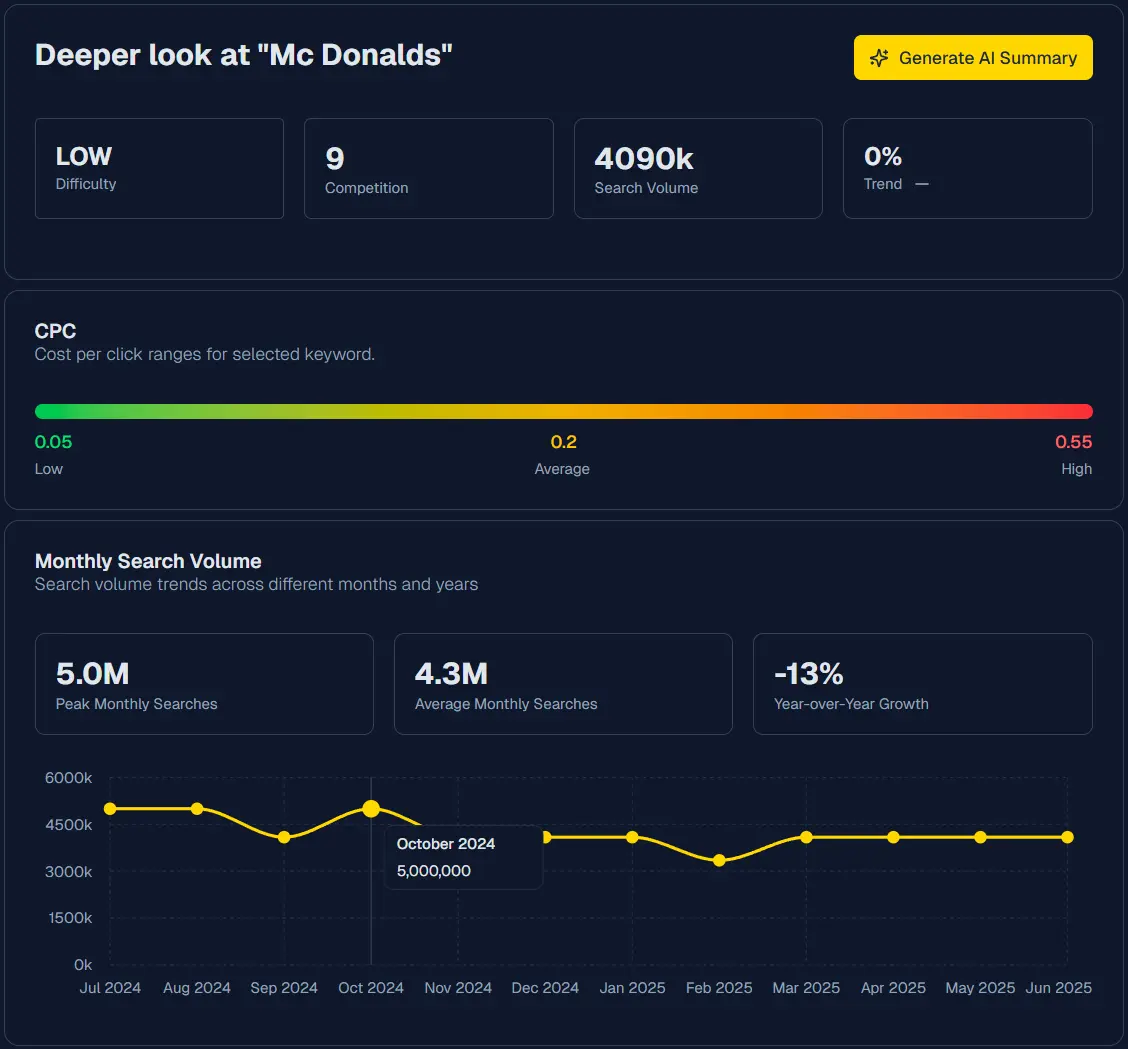
Task: Select the 5.0M Peak Monthly Searches card
Action: 204,684
